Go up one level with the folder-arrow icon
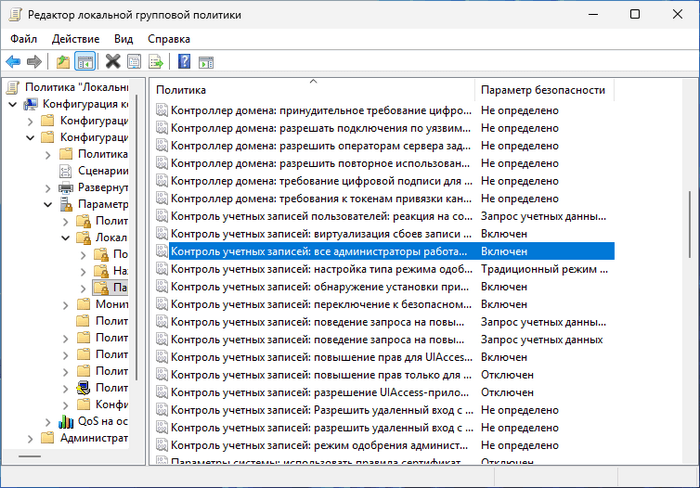 pos(63,62)
